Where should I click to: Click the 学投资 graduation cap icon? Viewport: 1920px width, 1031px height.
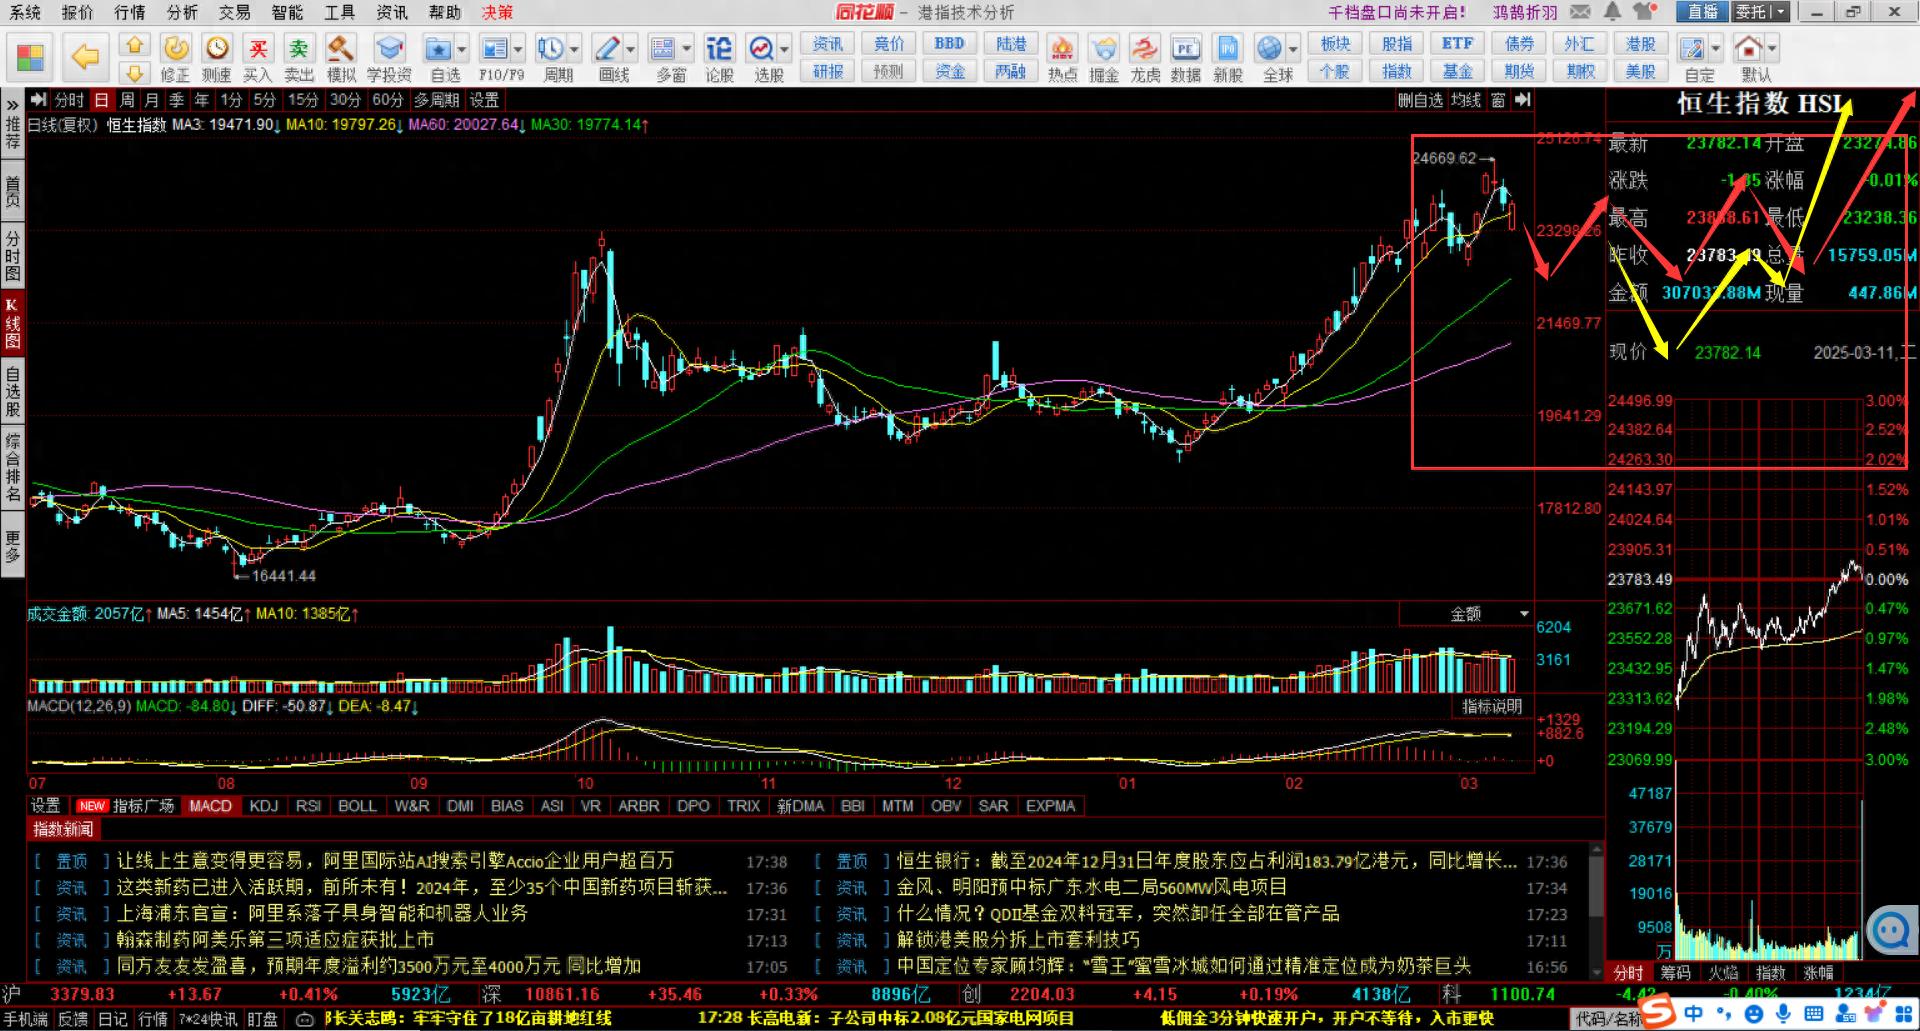click(x=389, y=57)
